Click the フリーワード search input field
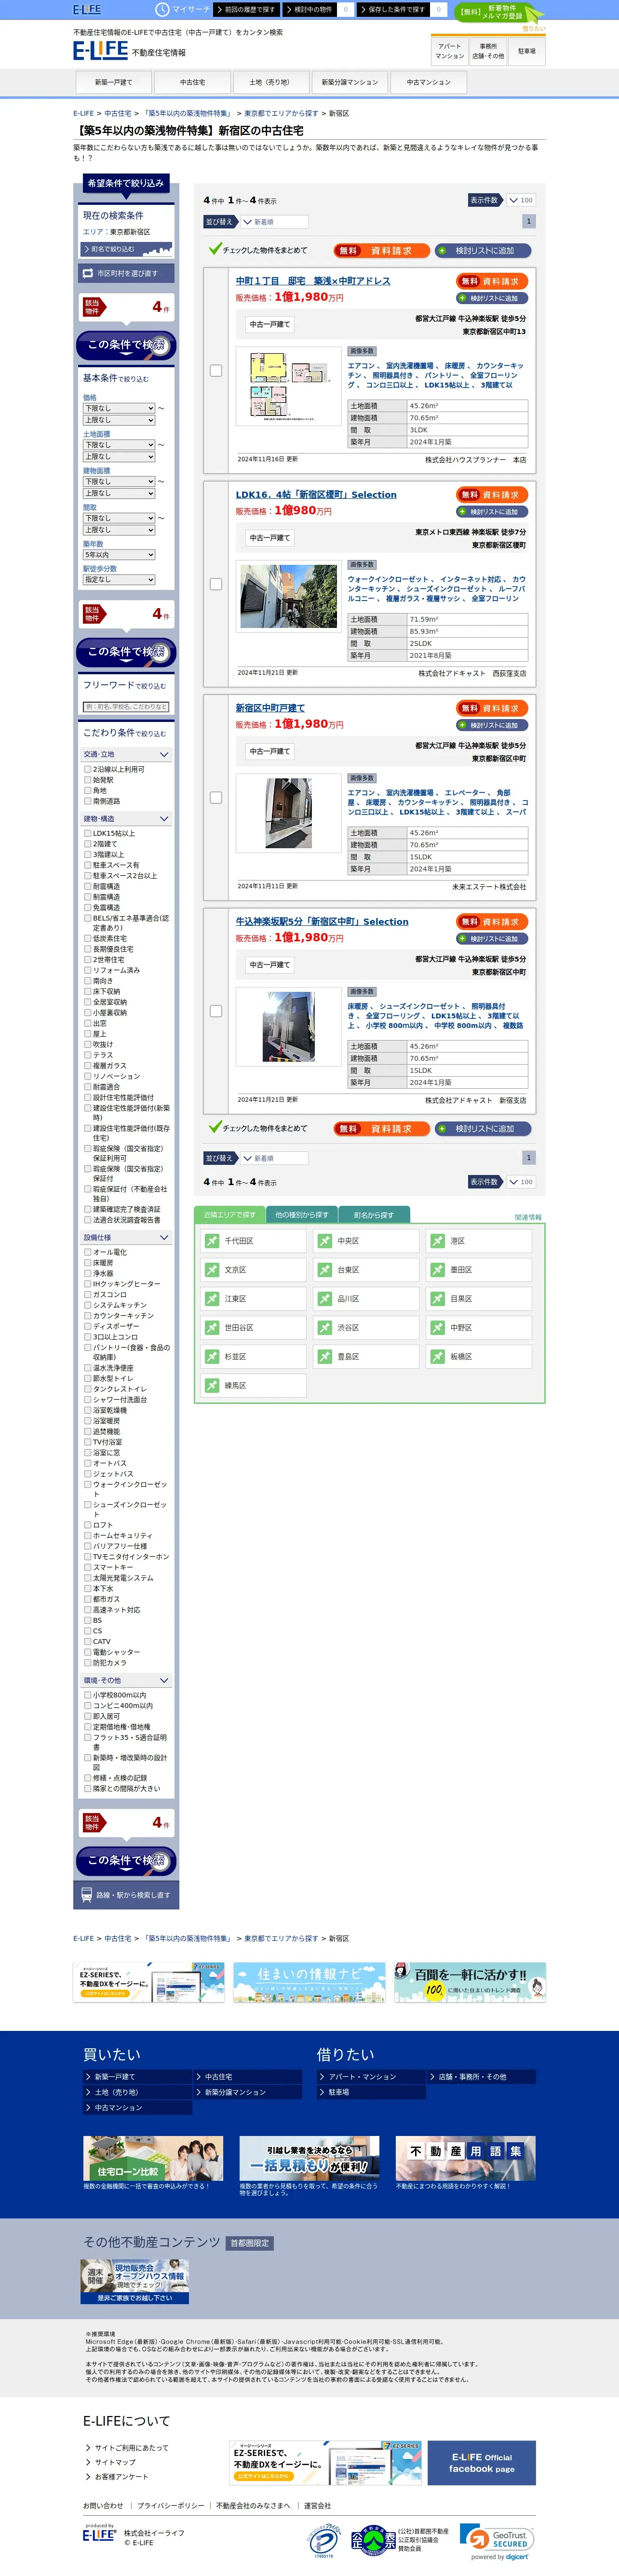Screen dimensions: 619x2576 click(127, 707)
